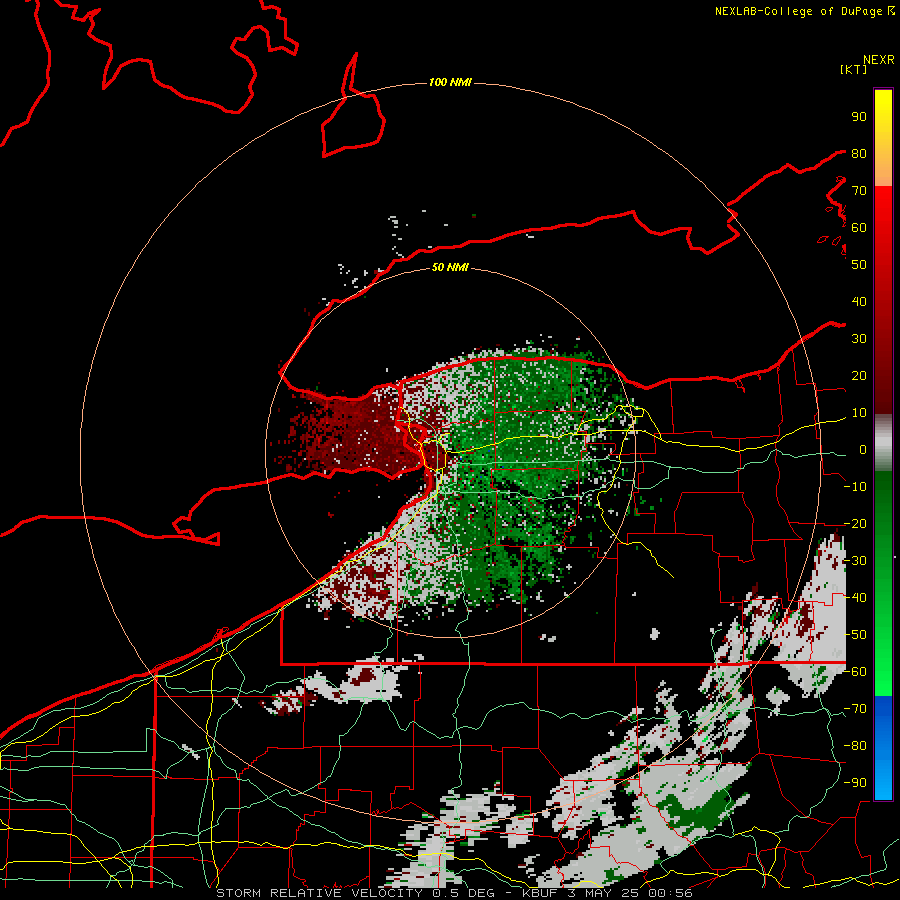
Task: Click the positive 10 scale value
Action: coord(859,413)
